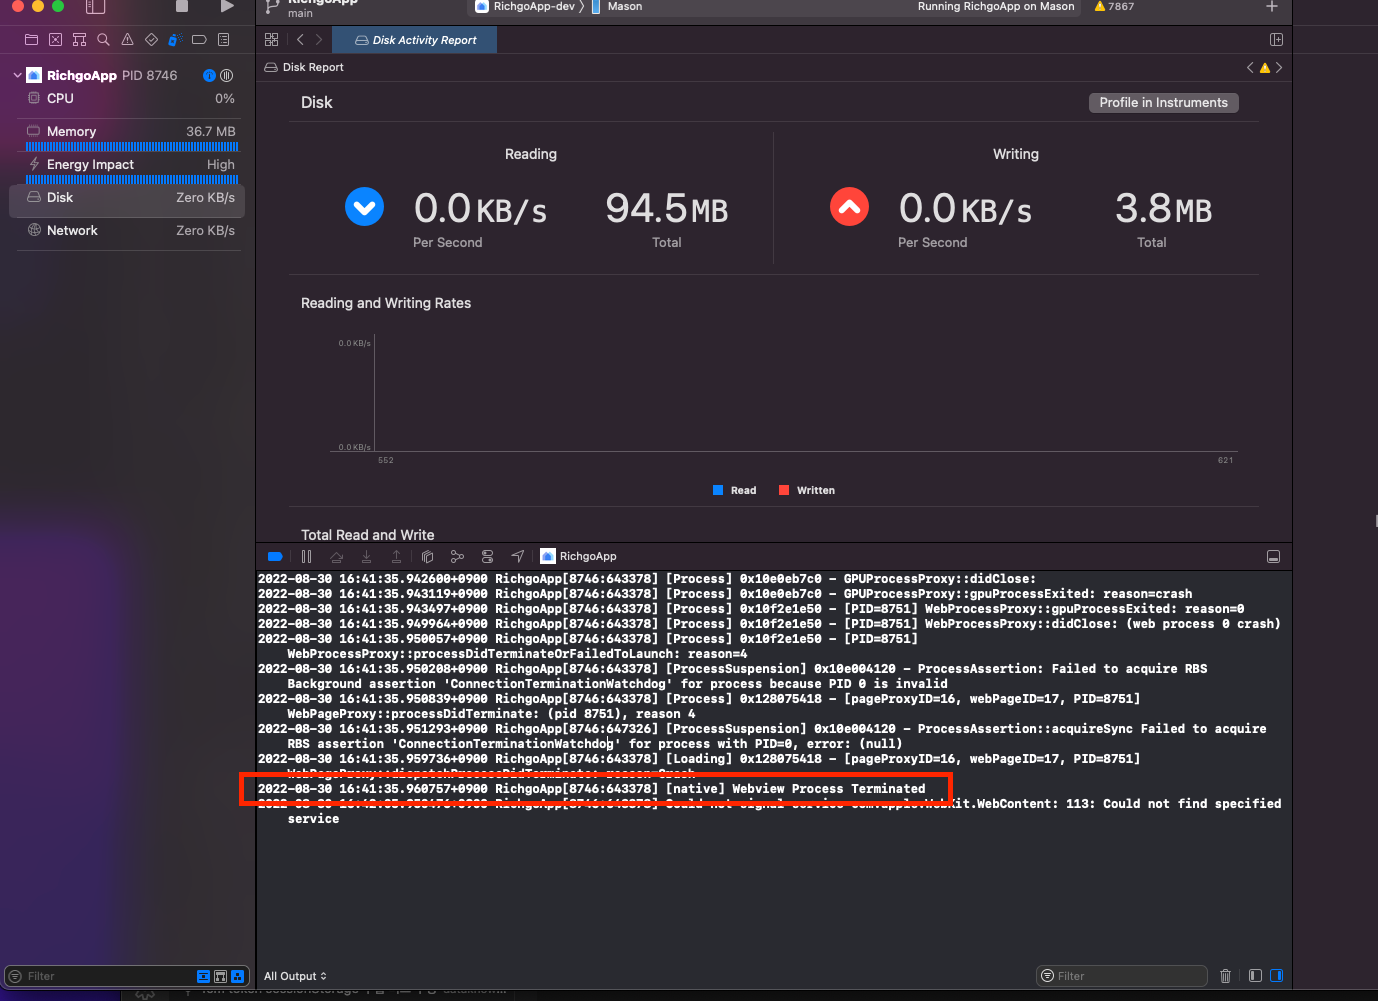The image size is (1378, 1001).
Task: Click the console Filter field
Action: (x=1122, y=976)
